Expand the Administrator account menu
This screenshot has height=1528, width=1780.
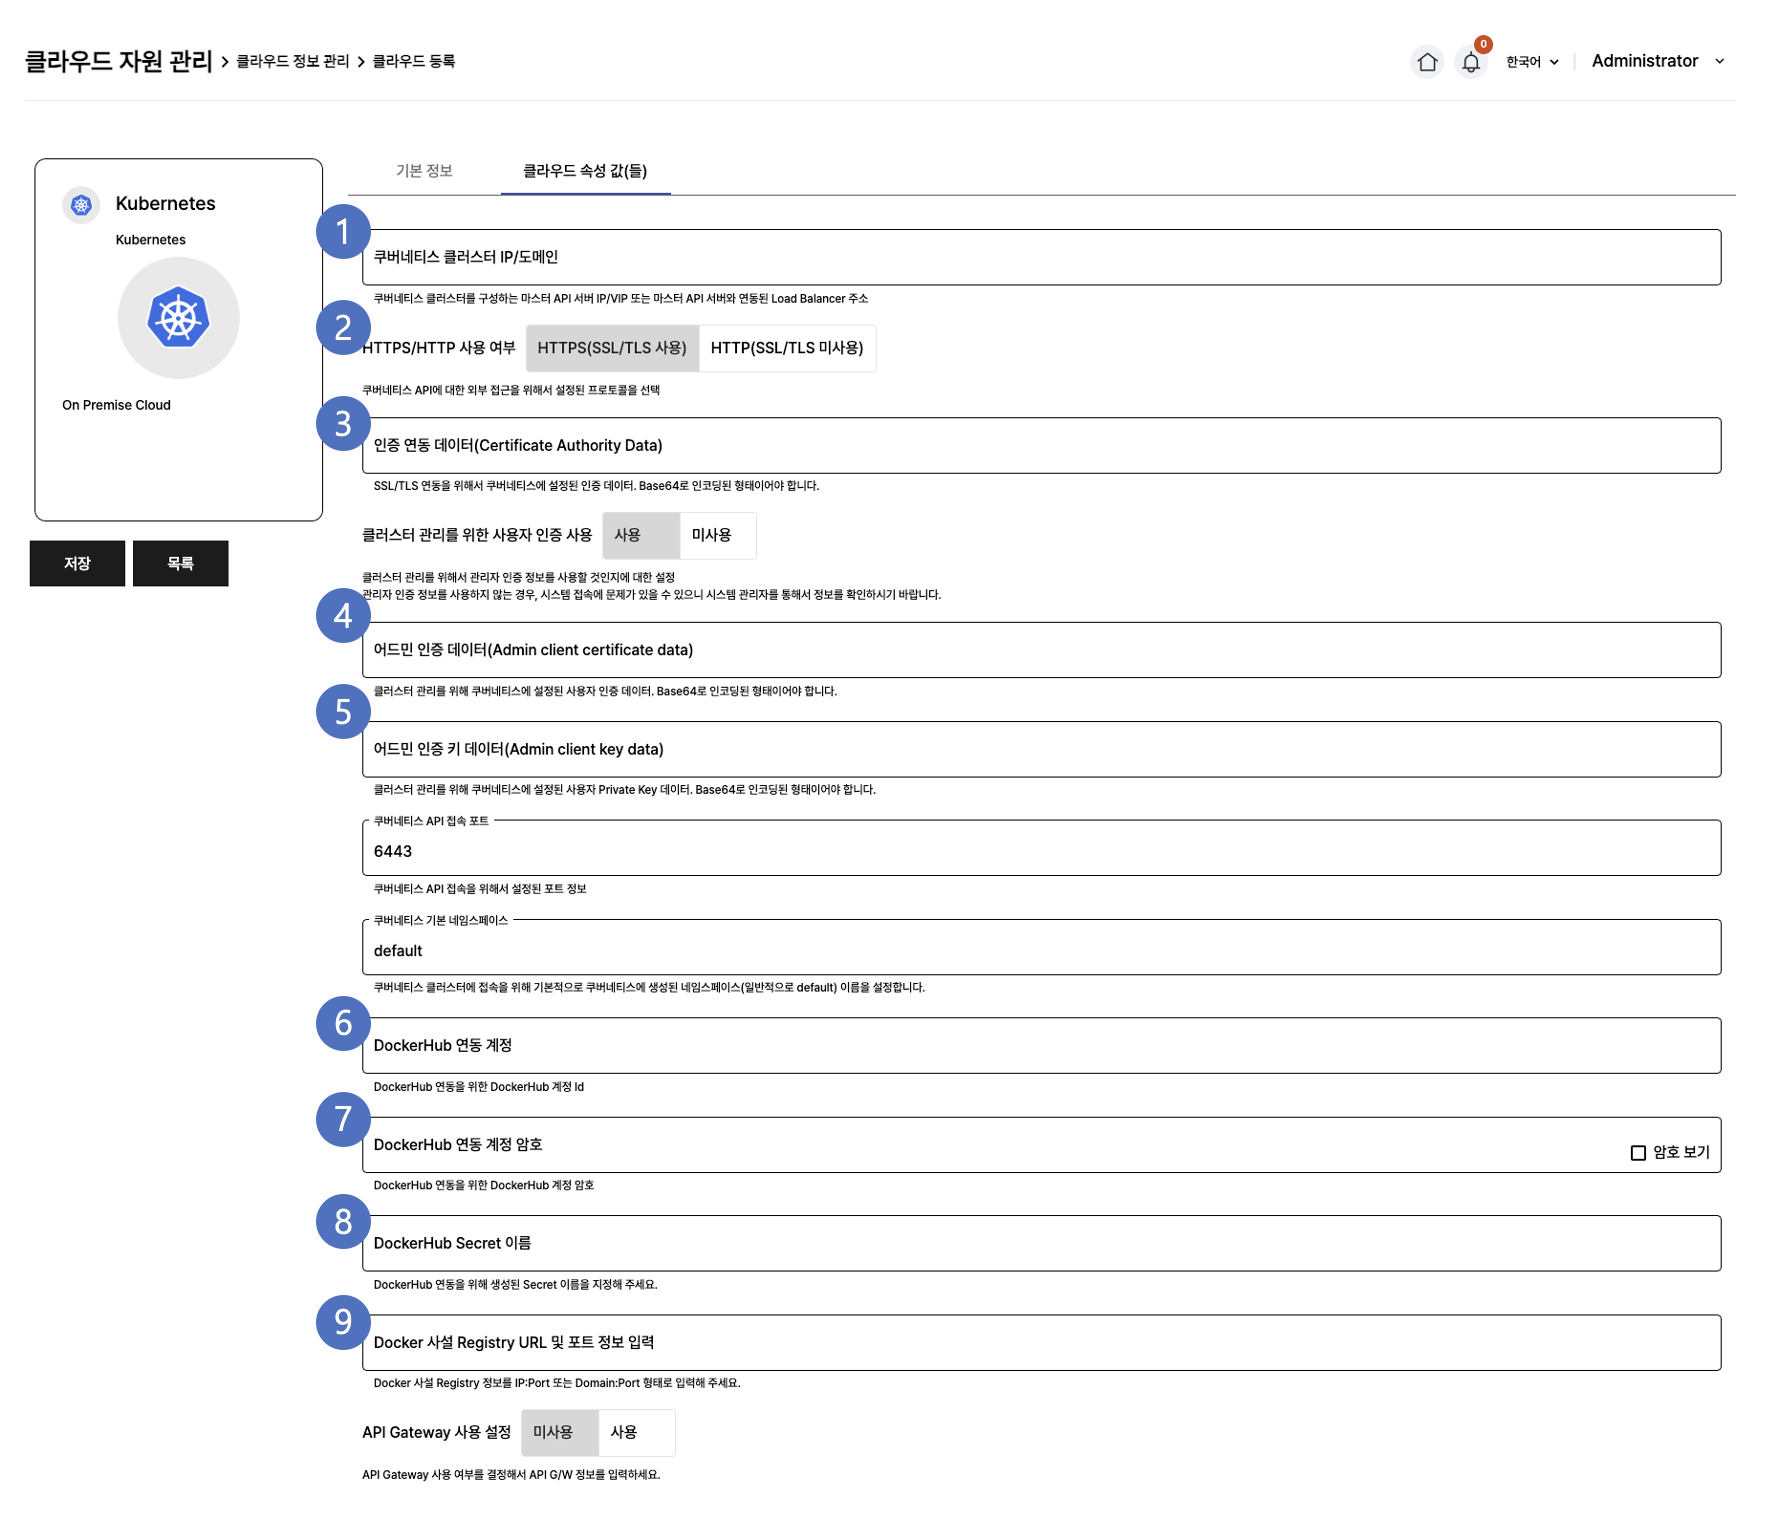tap(1657, 62)
